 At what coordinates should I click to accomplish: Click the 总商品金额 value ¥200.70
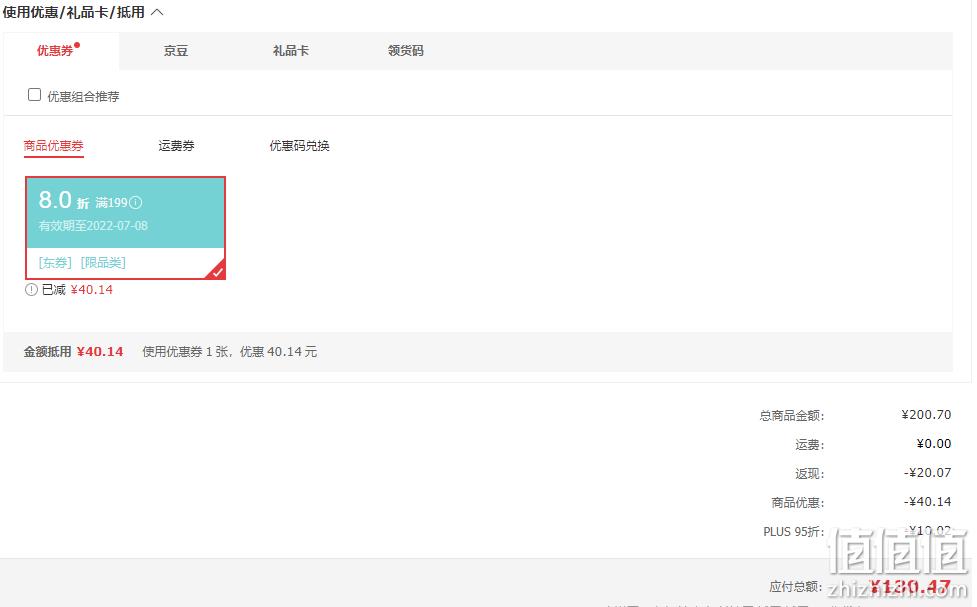click(x=926, y=414)
